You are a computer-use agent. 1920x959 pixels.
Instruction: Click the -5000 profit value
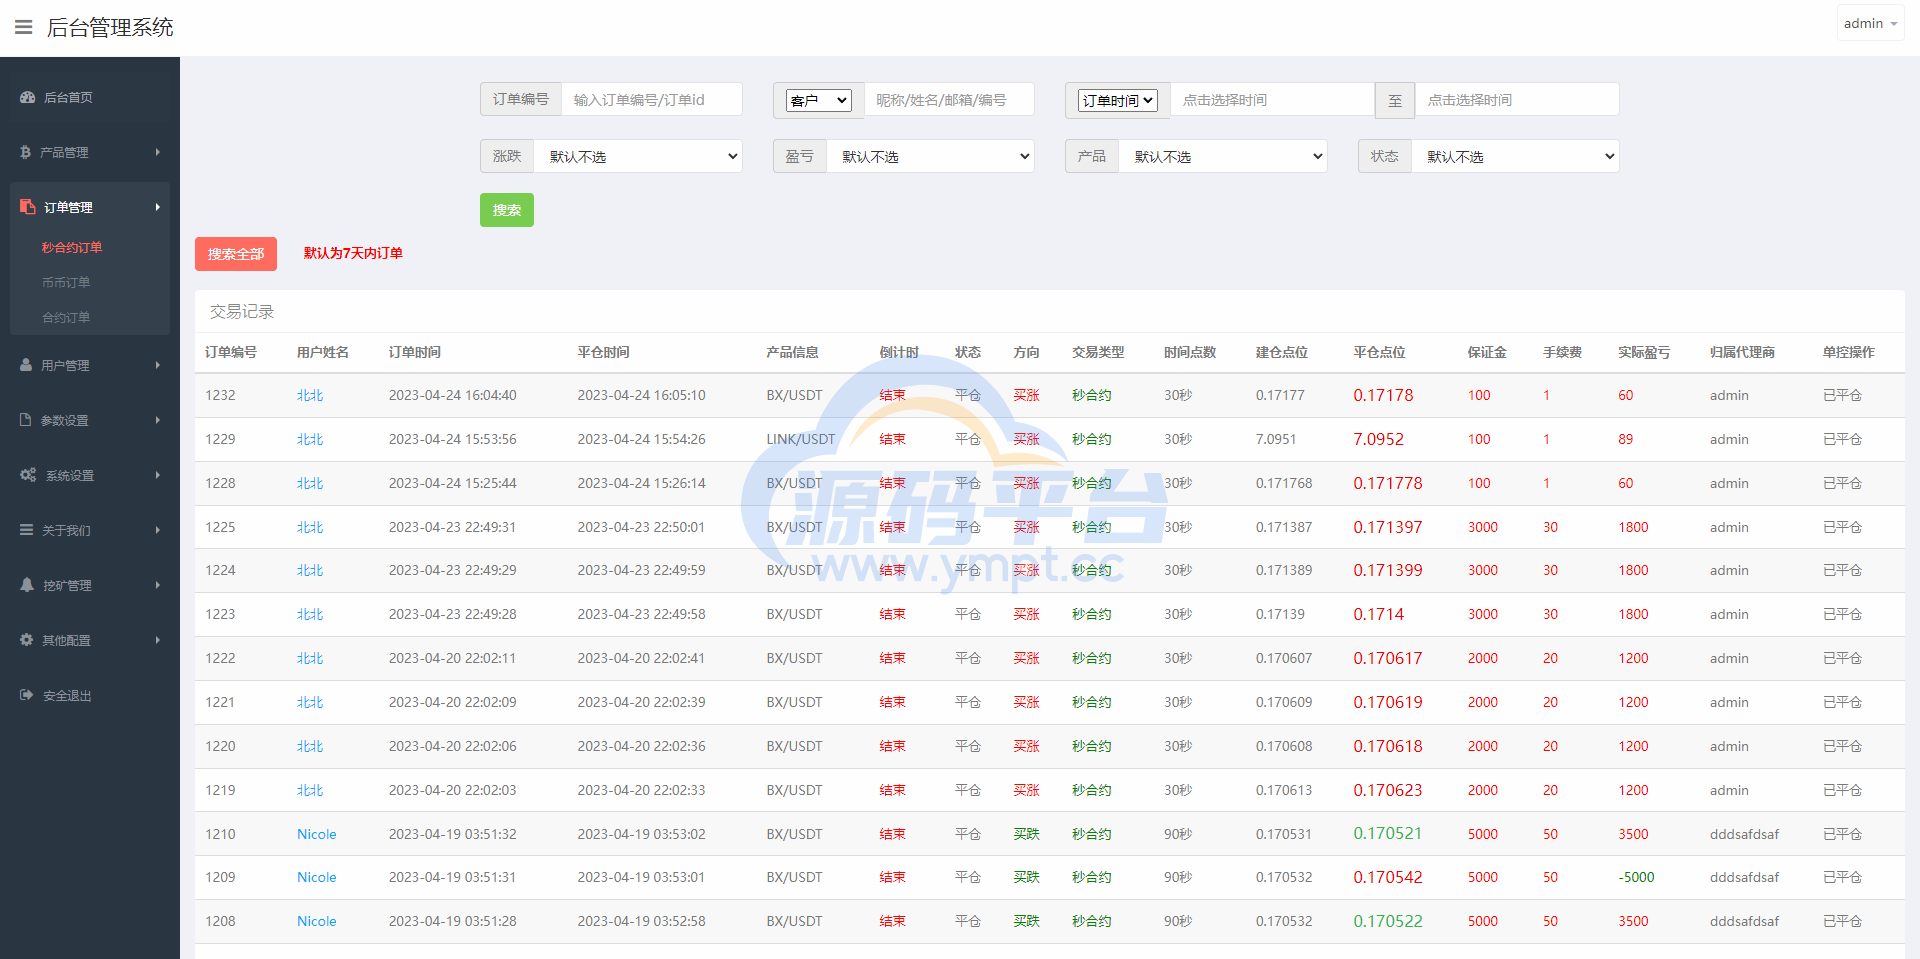1636,877
